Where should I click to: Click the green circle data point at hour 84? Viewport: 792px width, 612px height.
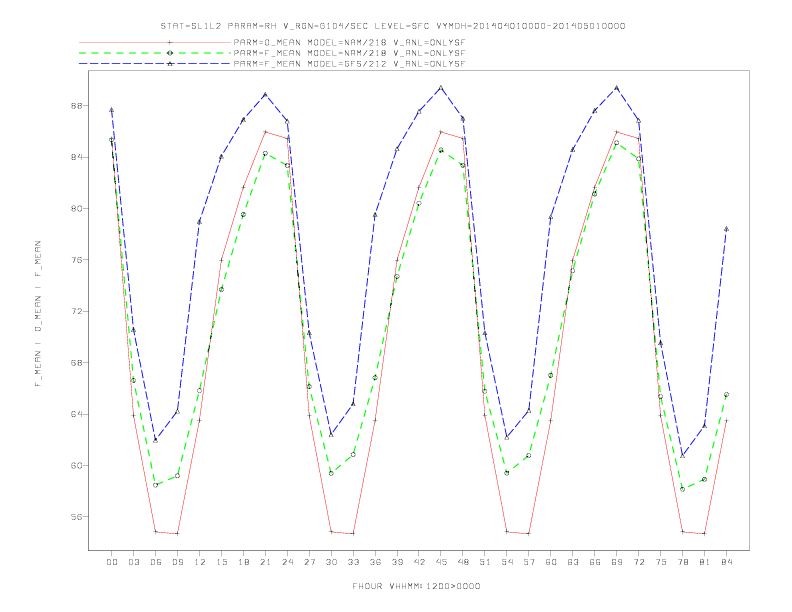(726, 394)
